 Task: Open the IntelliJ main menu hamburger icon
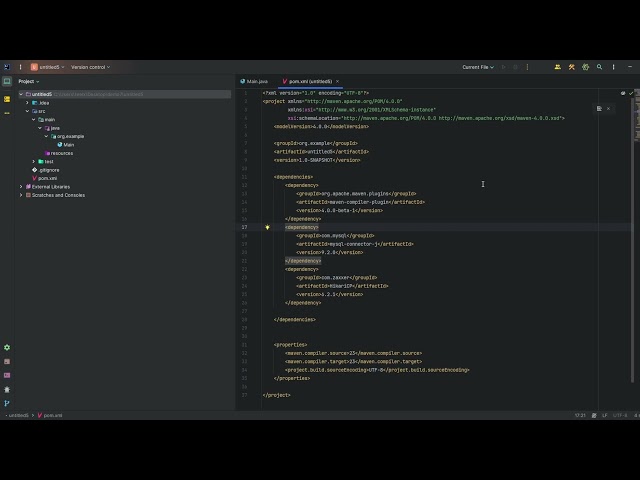pyautogui.click(x=20, y=67)
